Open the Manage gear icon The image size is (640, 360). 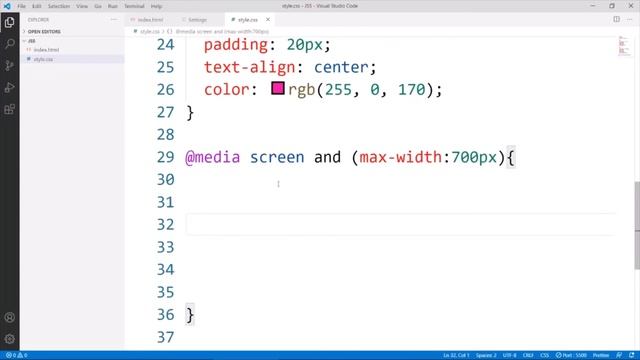point(9,339)
